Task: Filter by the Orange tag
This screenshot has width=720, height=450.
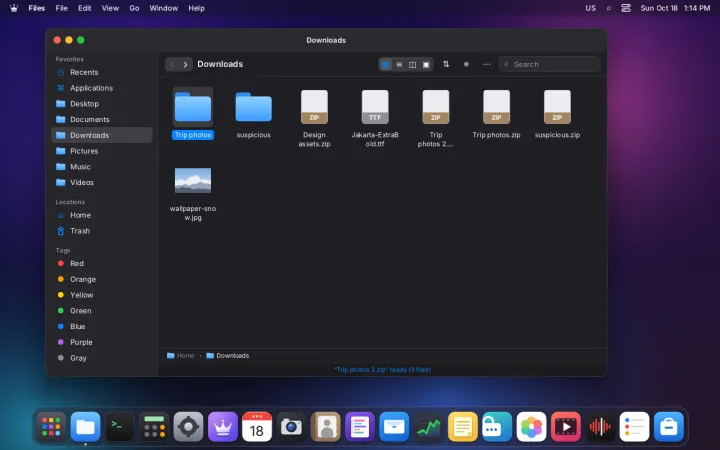Action: coord(101,279)
